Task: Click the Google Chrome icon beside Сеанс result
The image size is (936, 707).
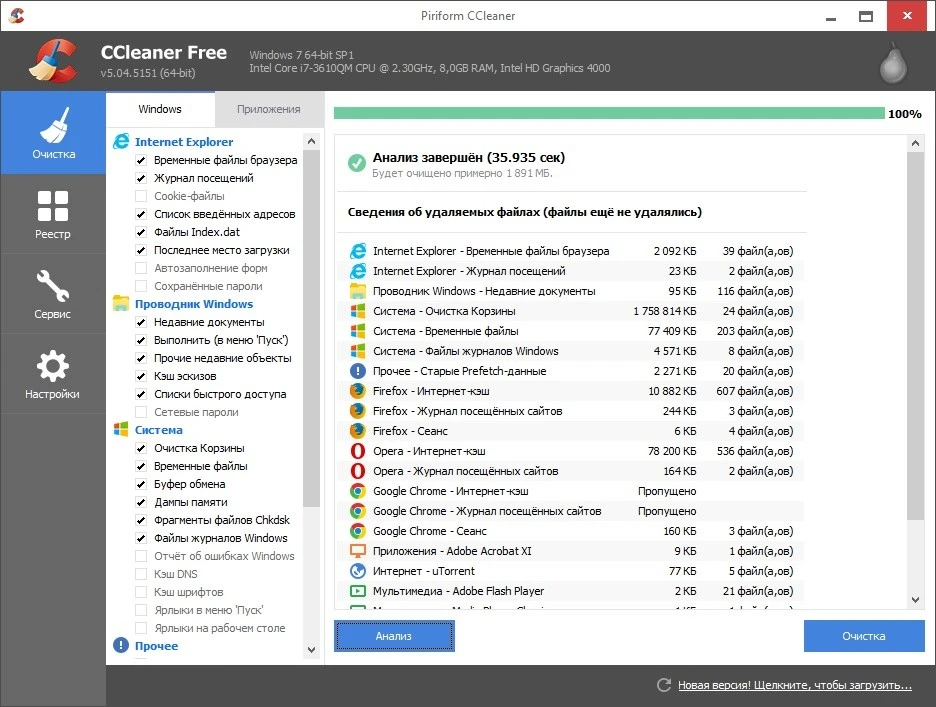Action: (357, 531)
